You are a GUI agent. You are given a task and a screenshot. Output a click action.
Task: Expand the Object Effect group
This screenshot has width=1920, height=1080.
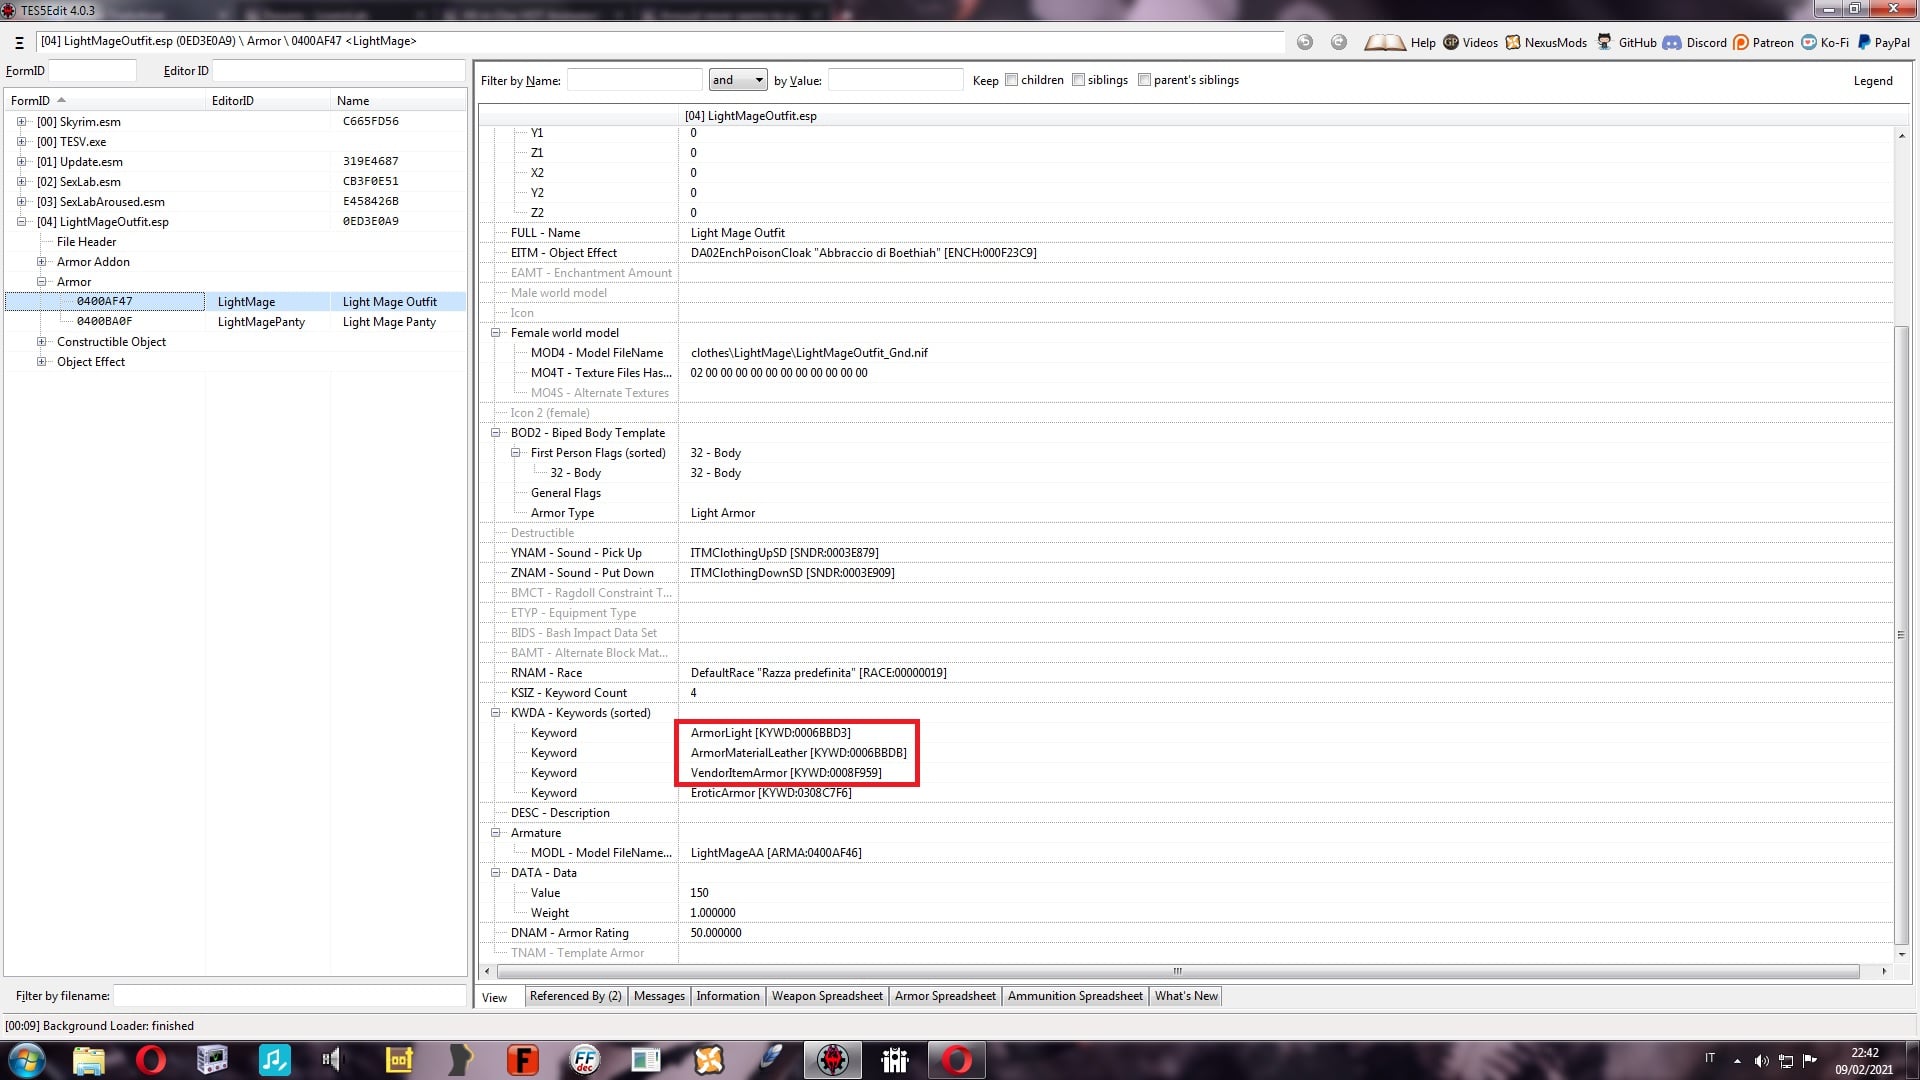[x=41, y=362]
